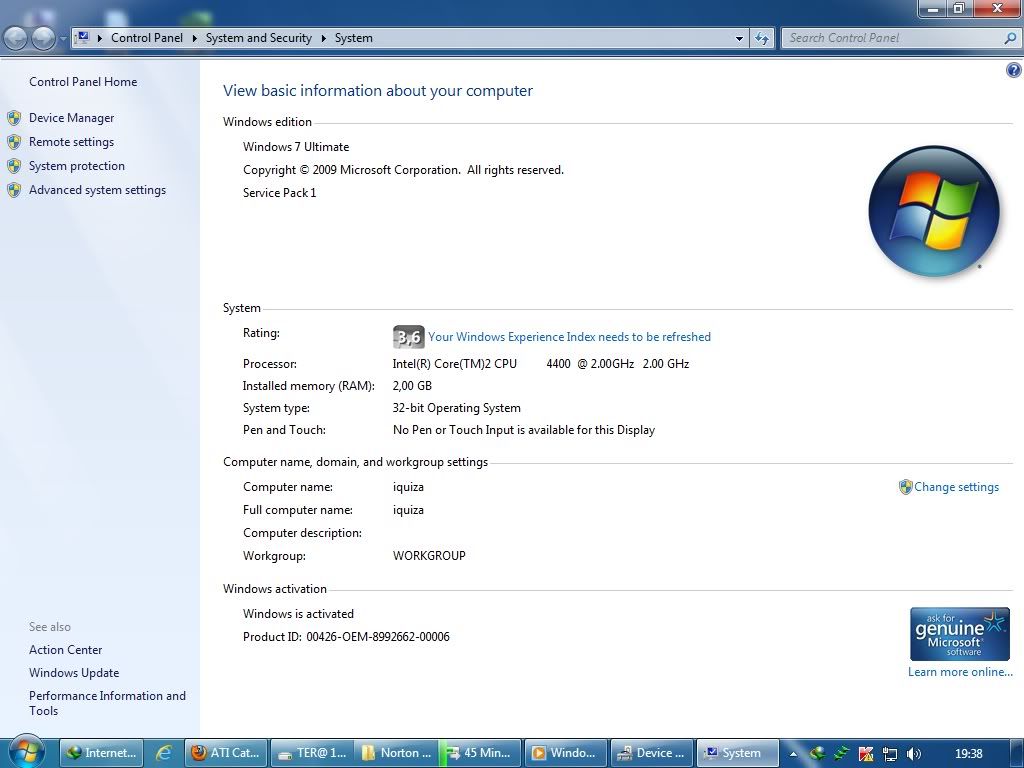
Task: Switch to Windows Media Player taskbar button
Action: [x=566, y=753]
